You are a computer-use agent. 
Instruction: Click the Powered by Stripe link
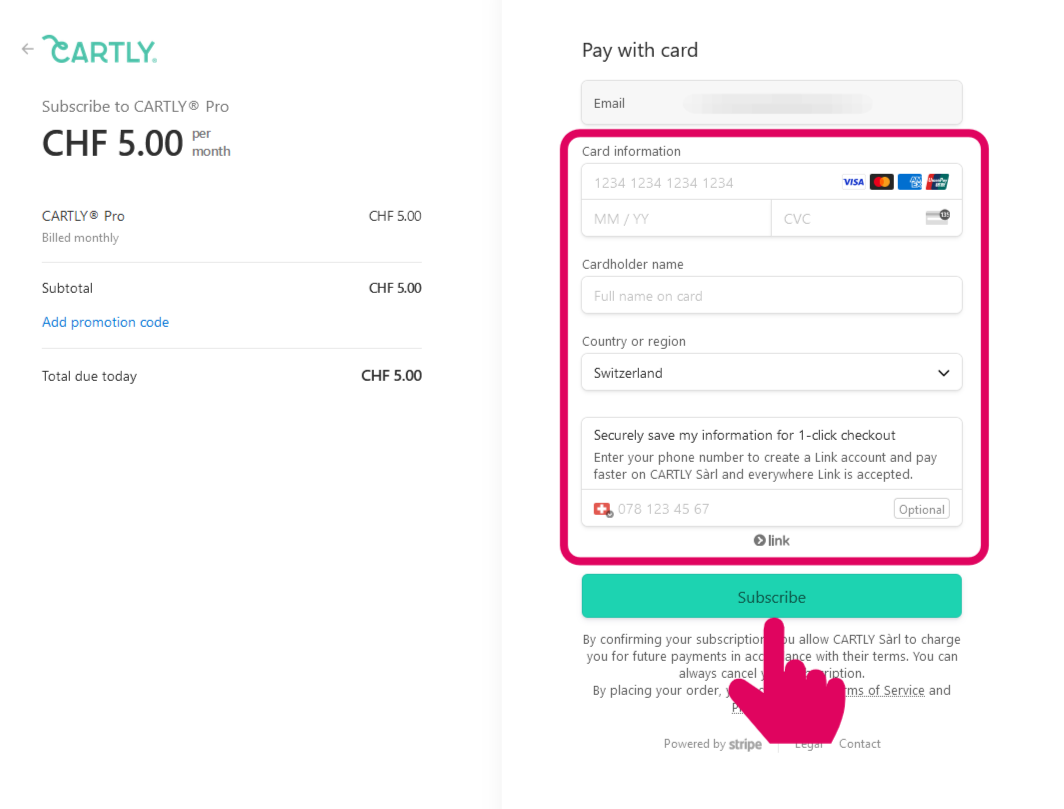click(712, 744)
